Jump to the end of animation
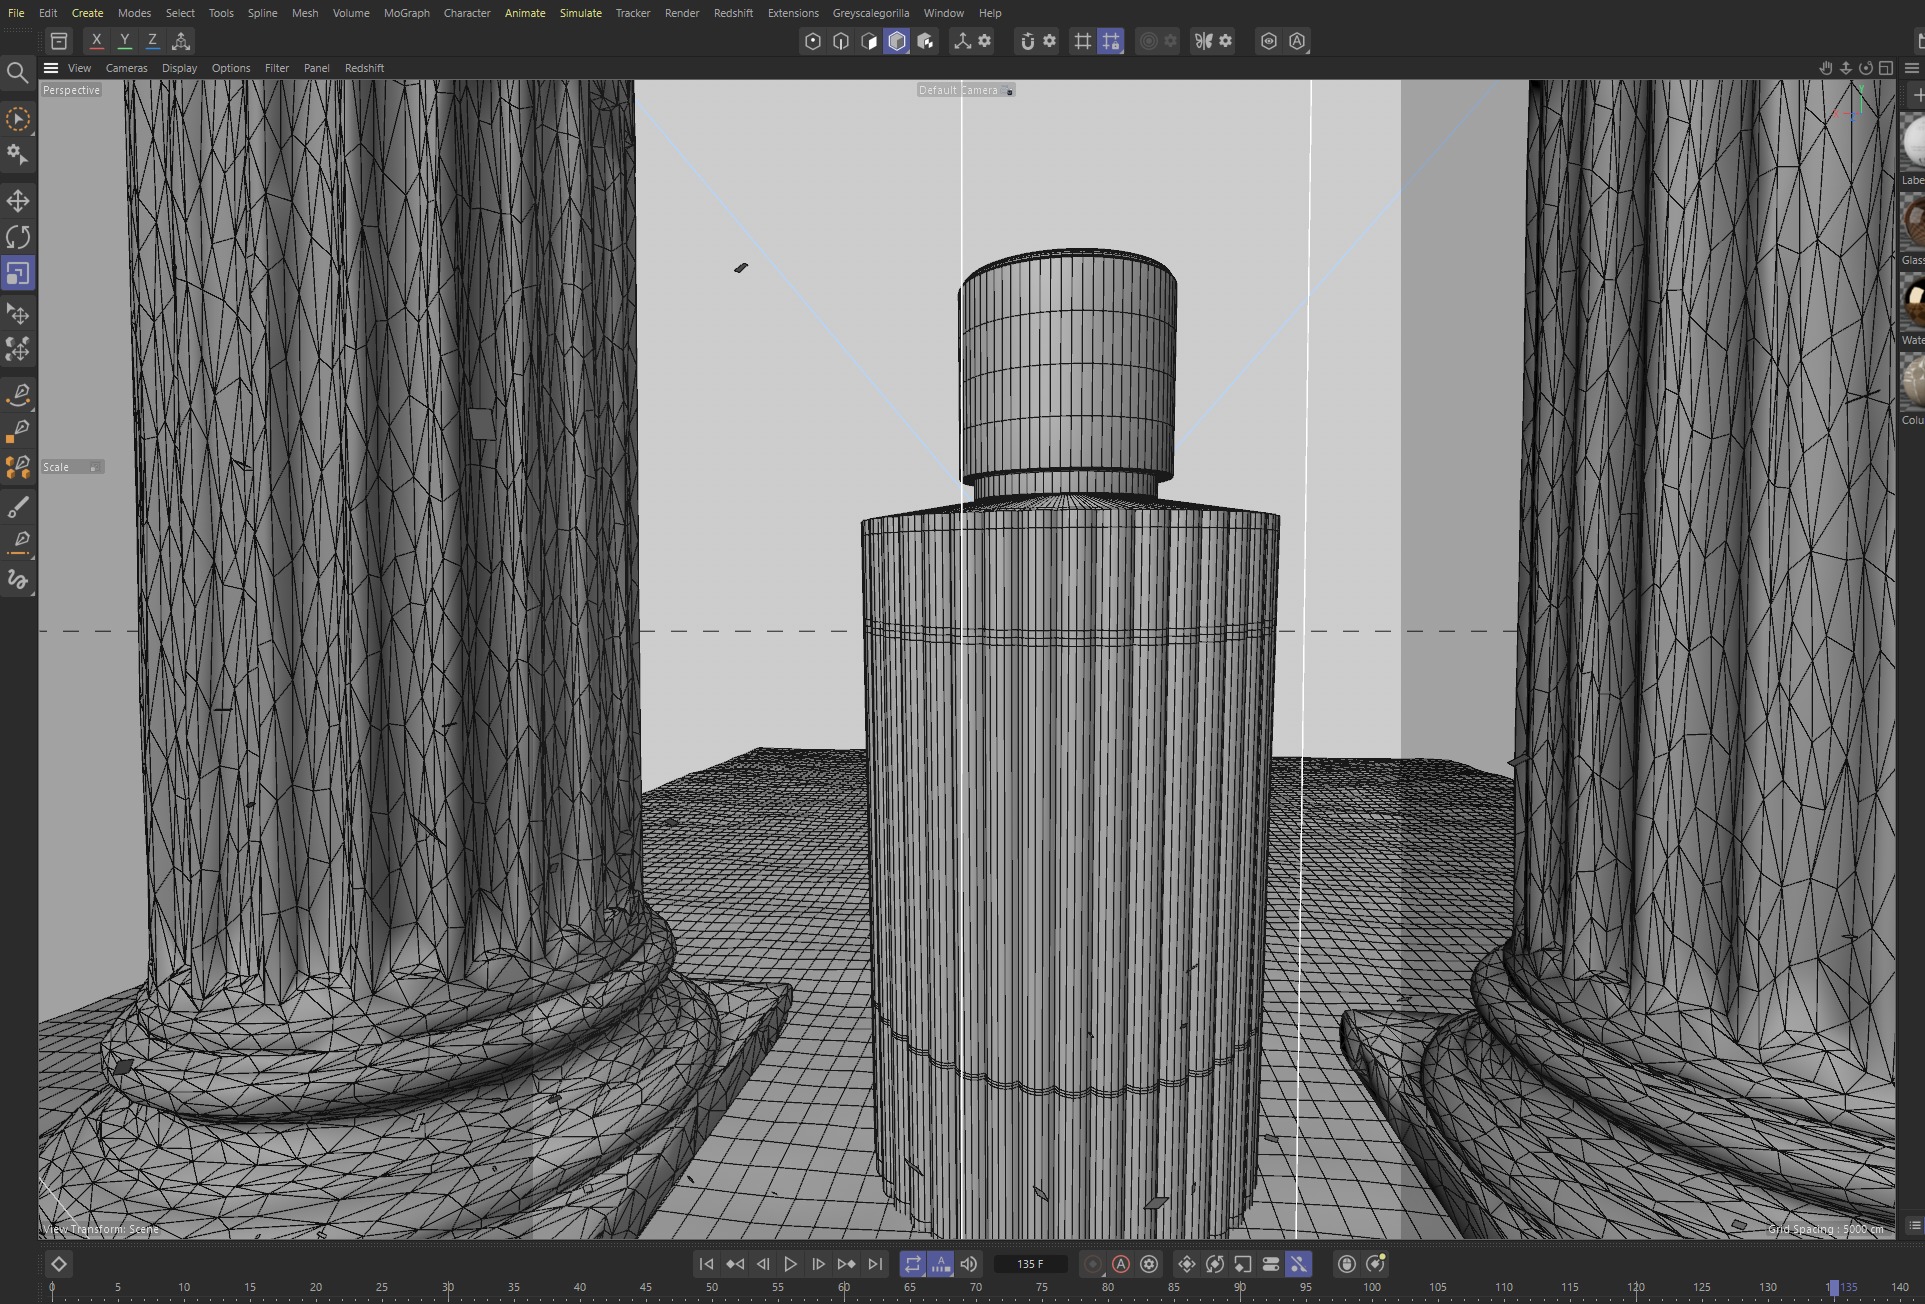 (875, 1264)
